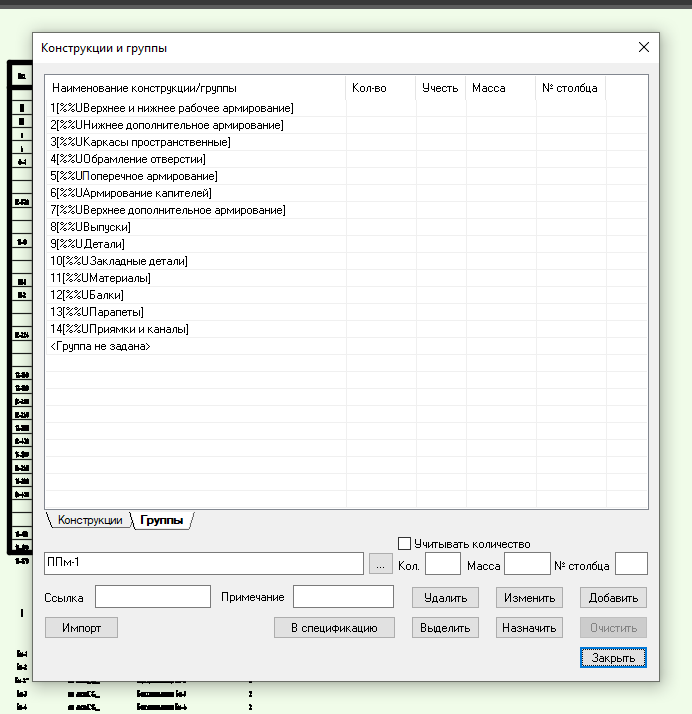Close the Конструкции и группы dialog
Viewport: 692px width, 714px height.
click(x=644, y=47)
